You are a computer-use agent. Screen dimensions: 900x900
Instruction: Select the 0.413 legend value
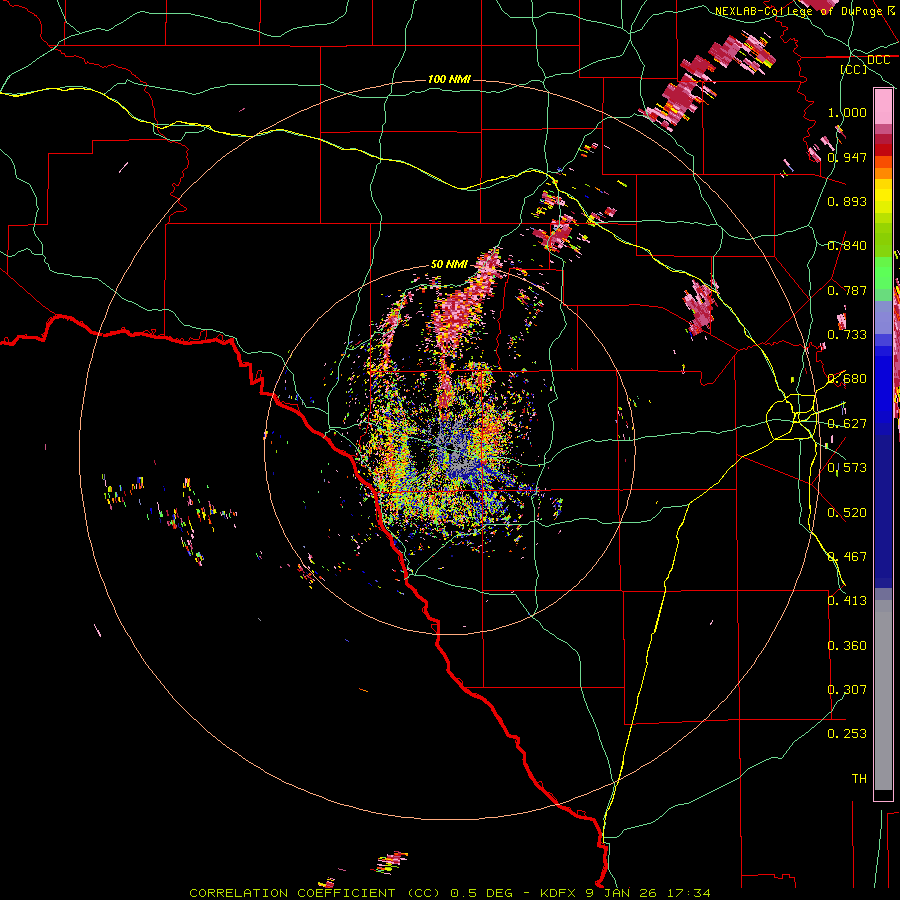click(x=847, y=601)
